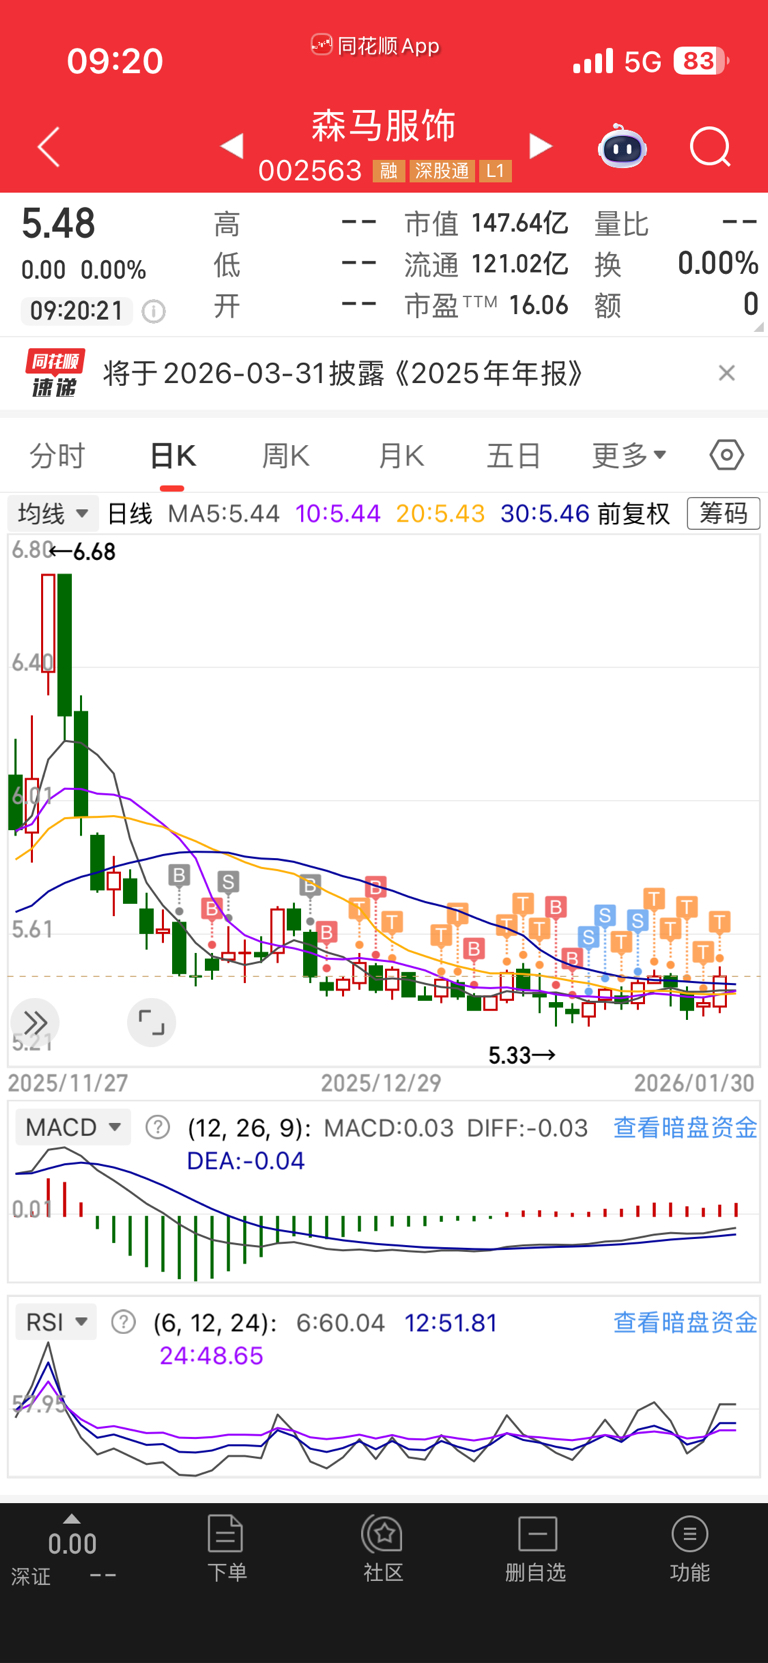Tap the gray B marker on chart near 5.61

[x=179, y=876]
